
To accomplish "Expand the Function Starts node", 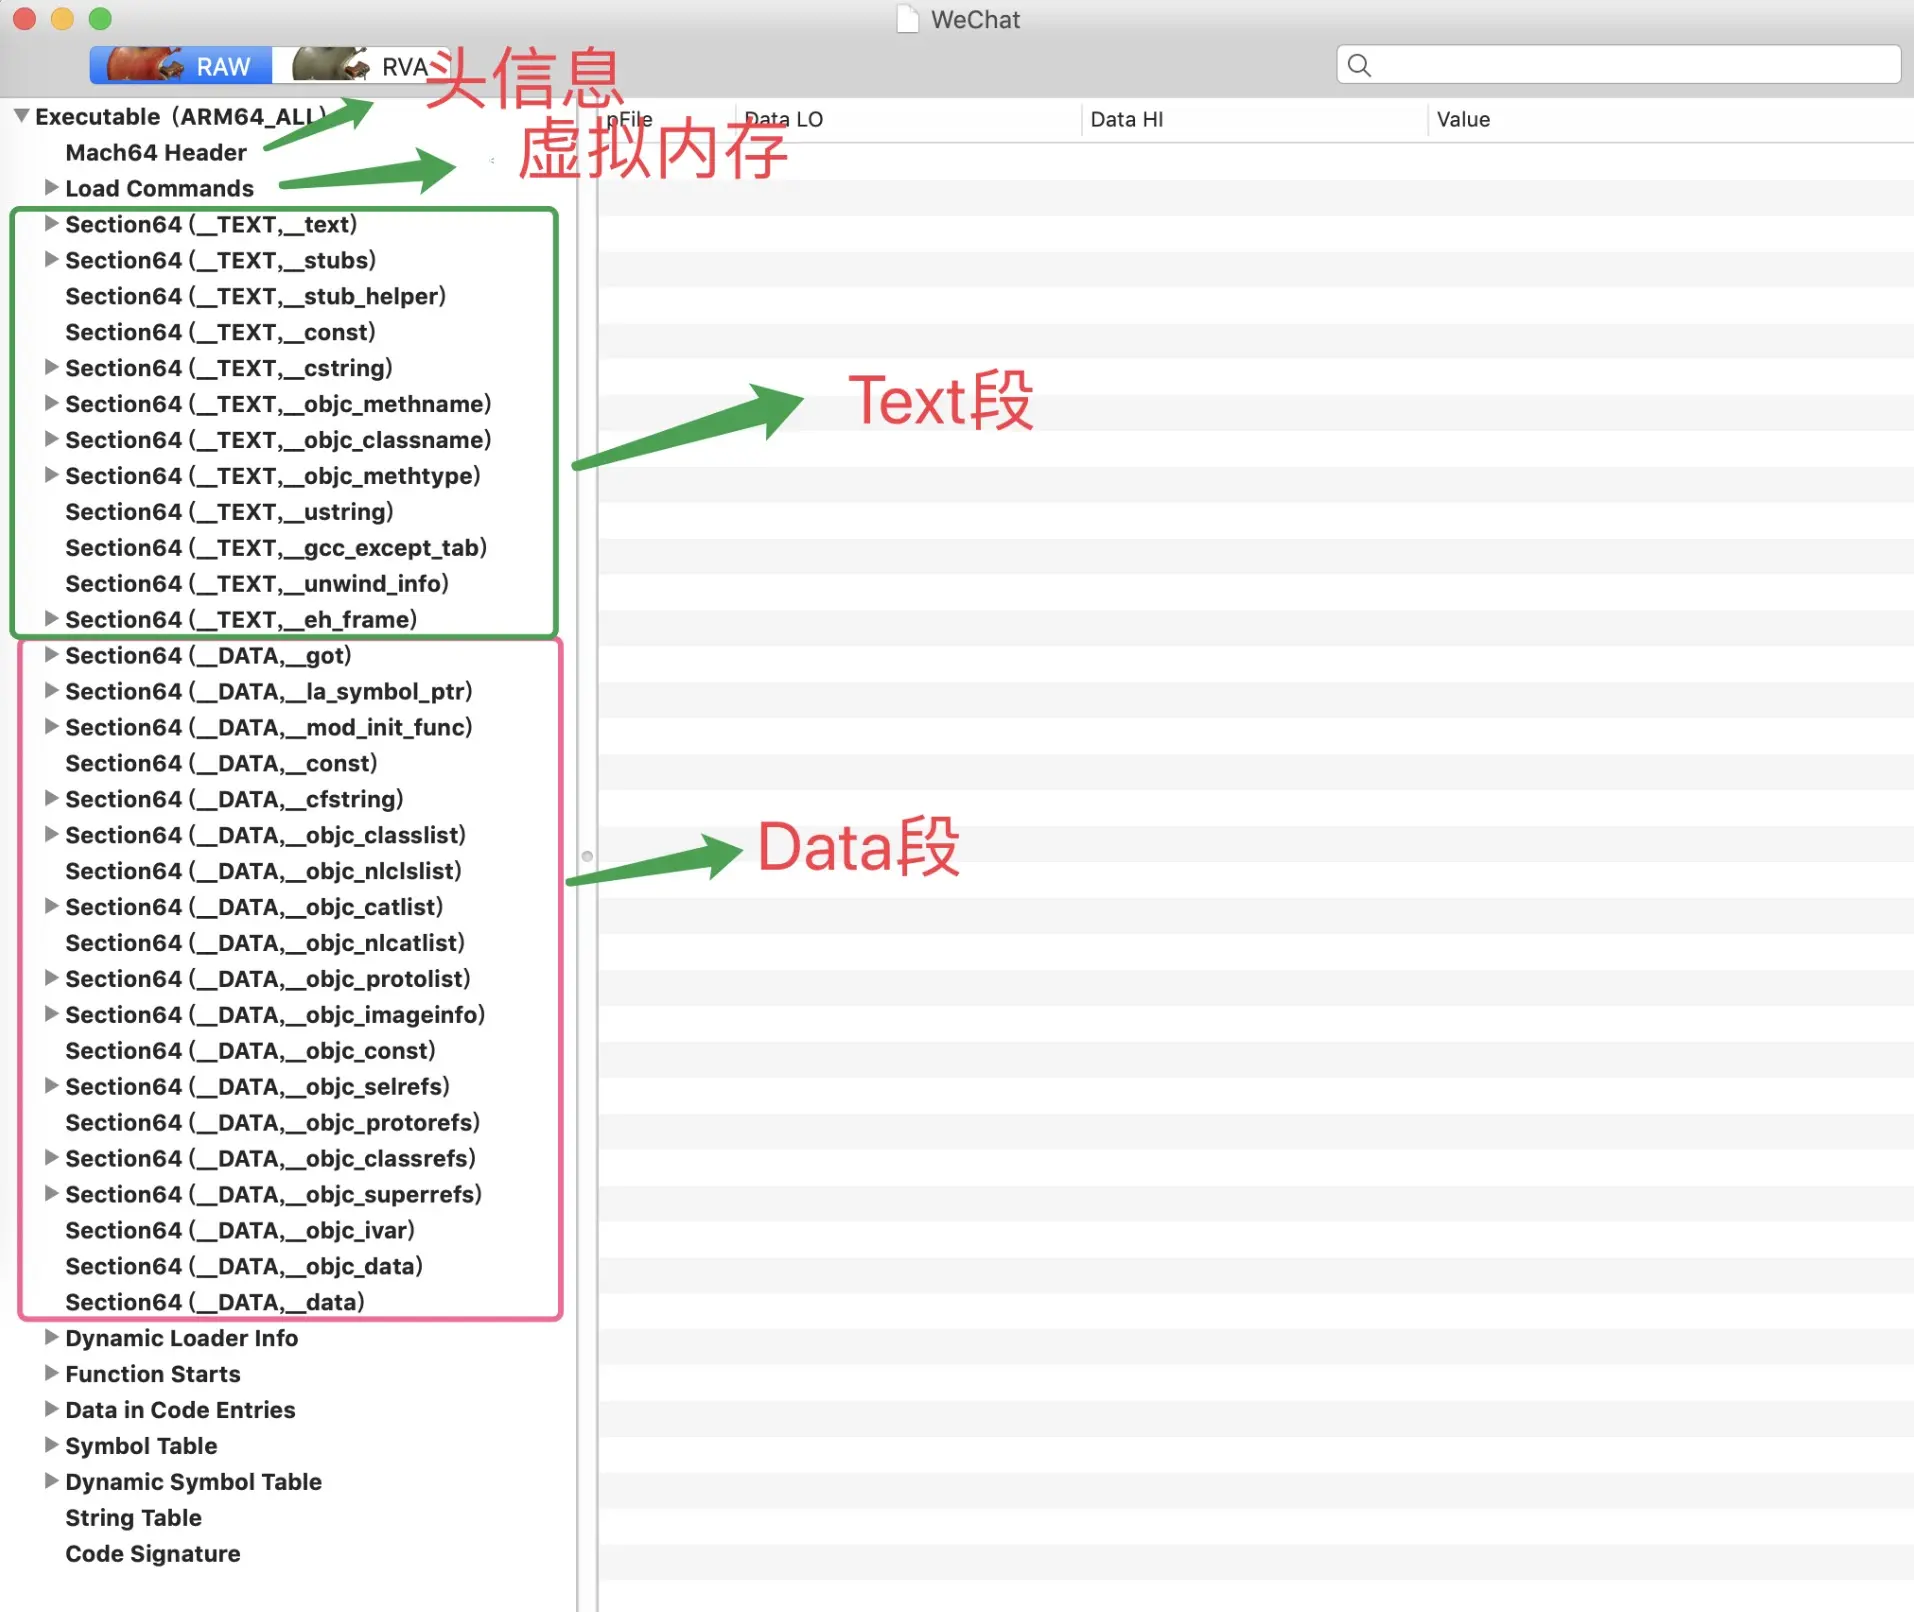I will [x=51, y=1373].
